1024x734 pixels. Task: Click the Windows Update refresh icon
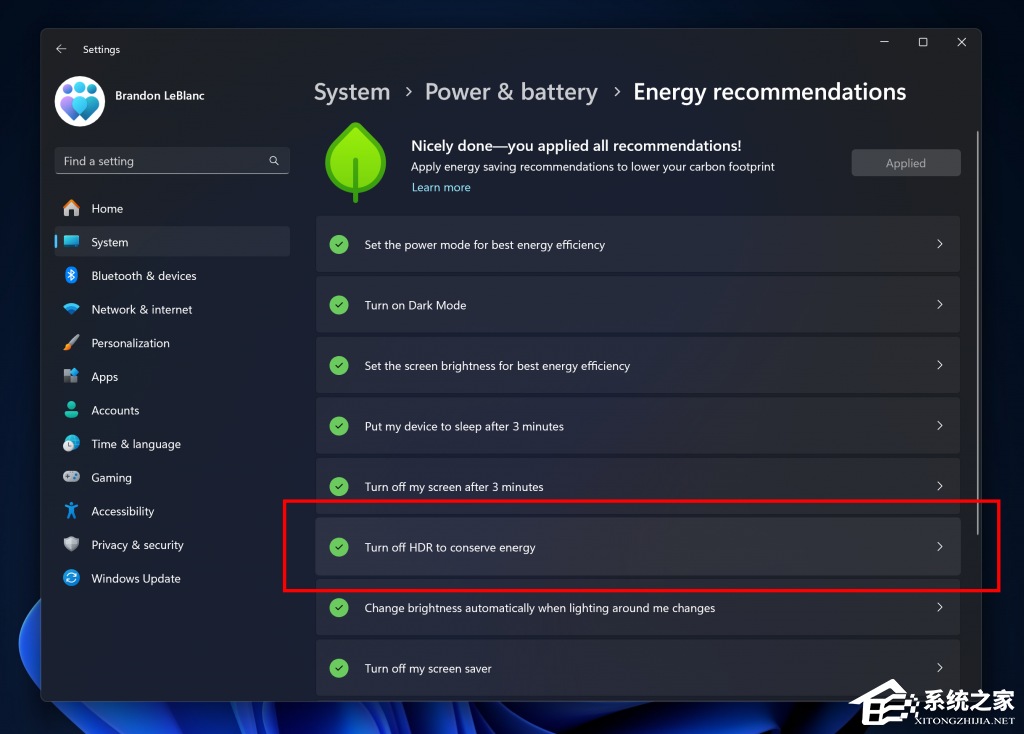pos(71,578)
